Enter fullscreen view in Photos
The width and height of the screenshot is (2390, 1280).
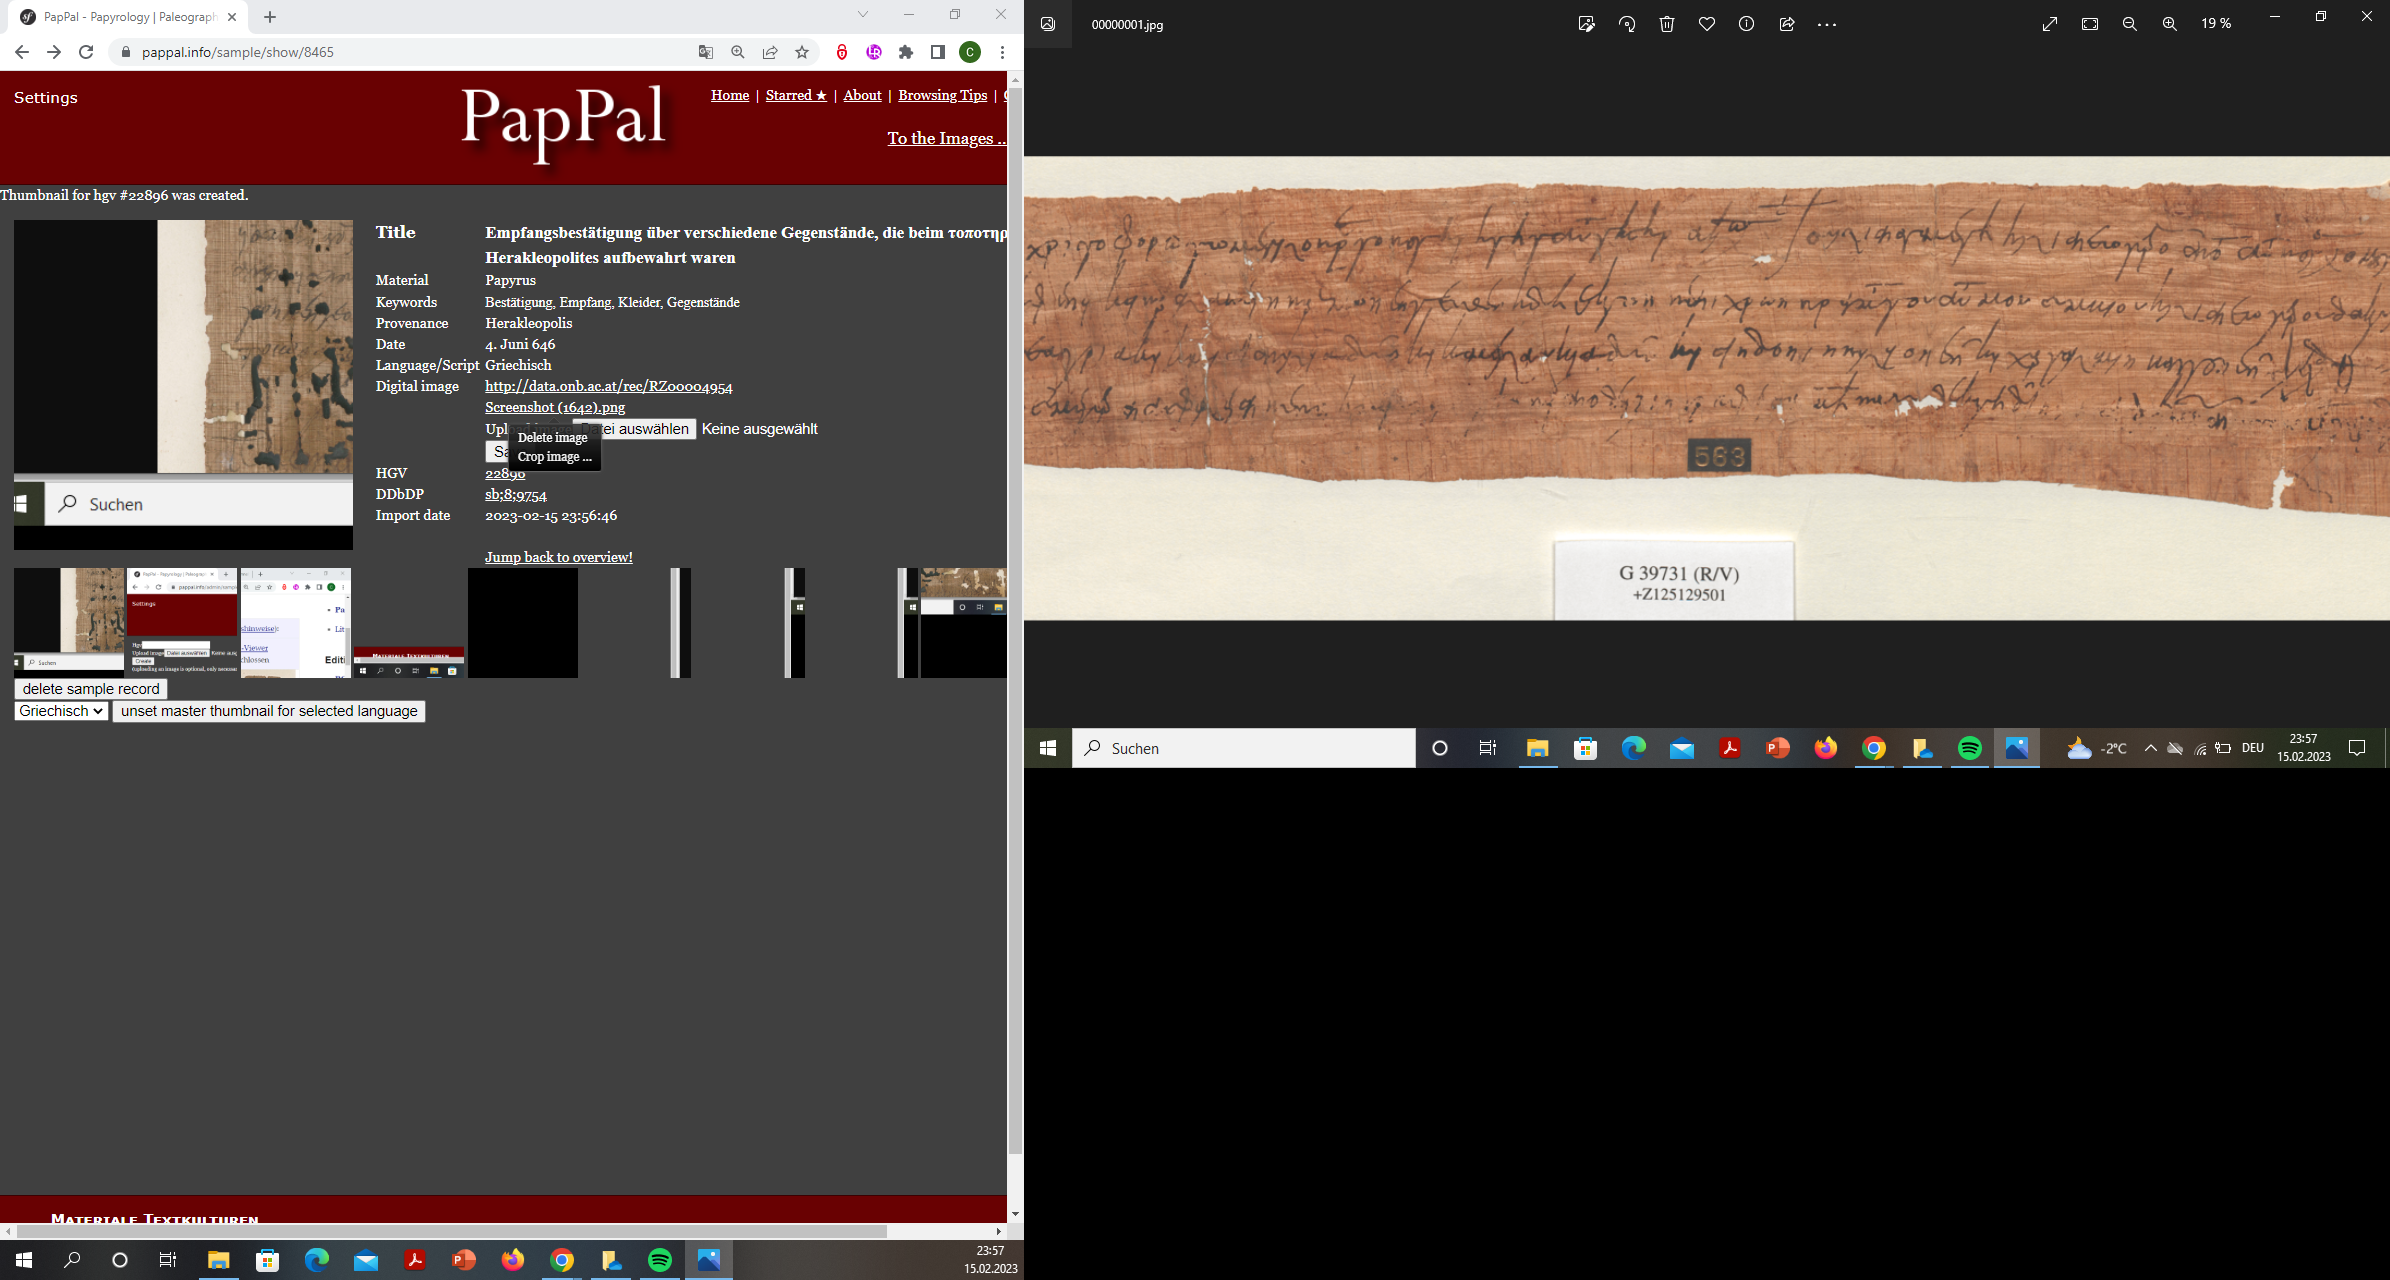(2050, 24)
